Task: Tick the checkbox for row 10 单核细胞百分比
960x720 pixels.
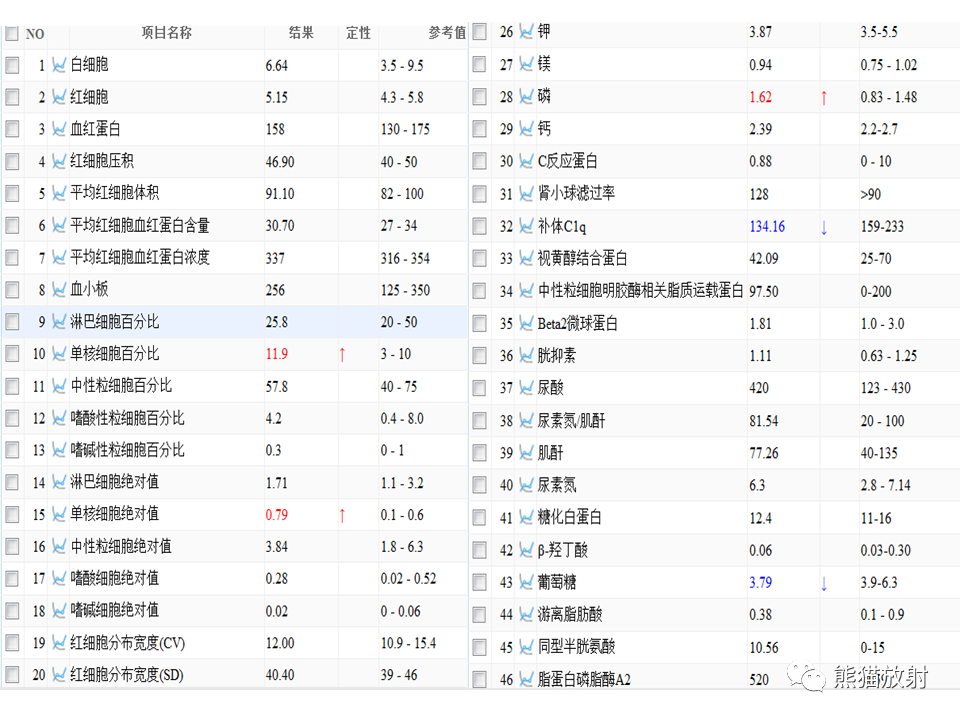Action: point(12,353)
